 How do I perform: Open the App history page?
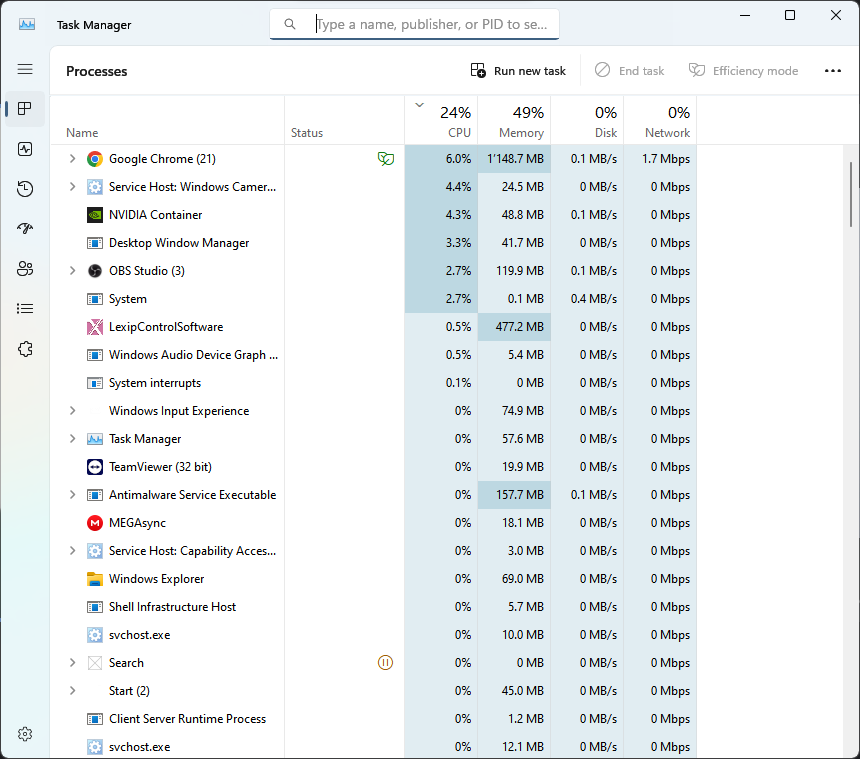point(25,189)
